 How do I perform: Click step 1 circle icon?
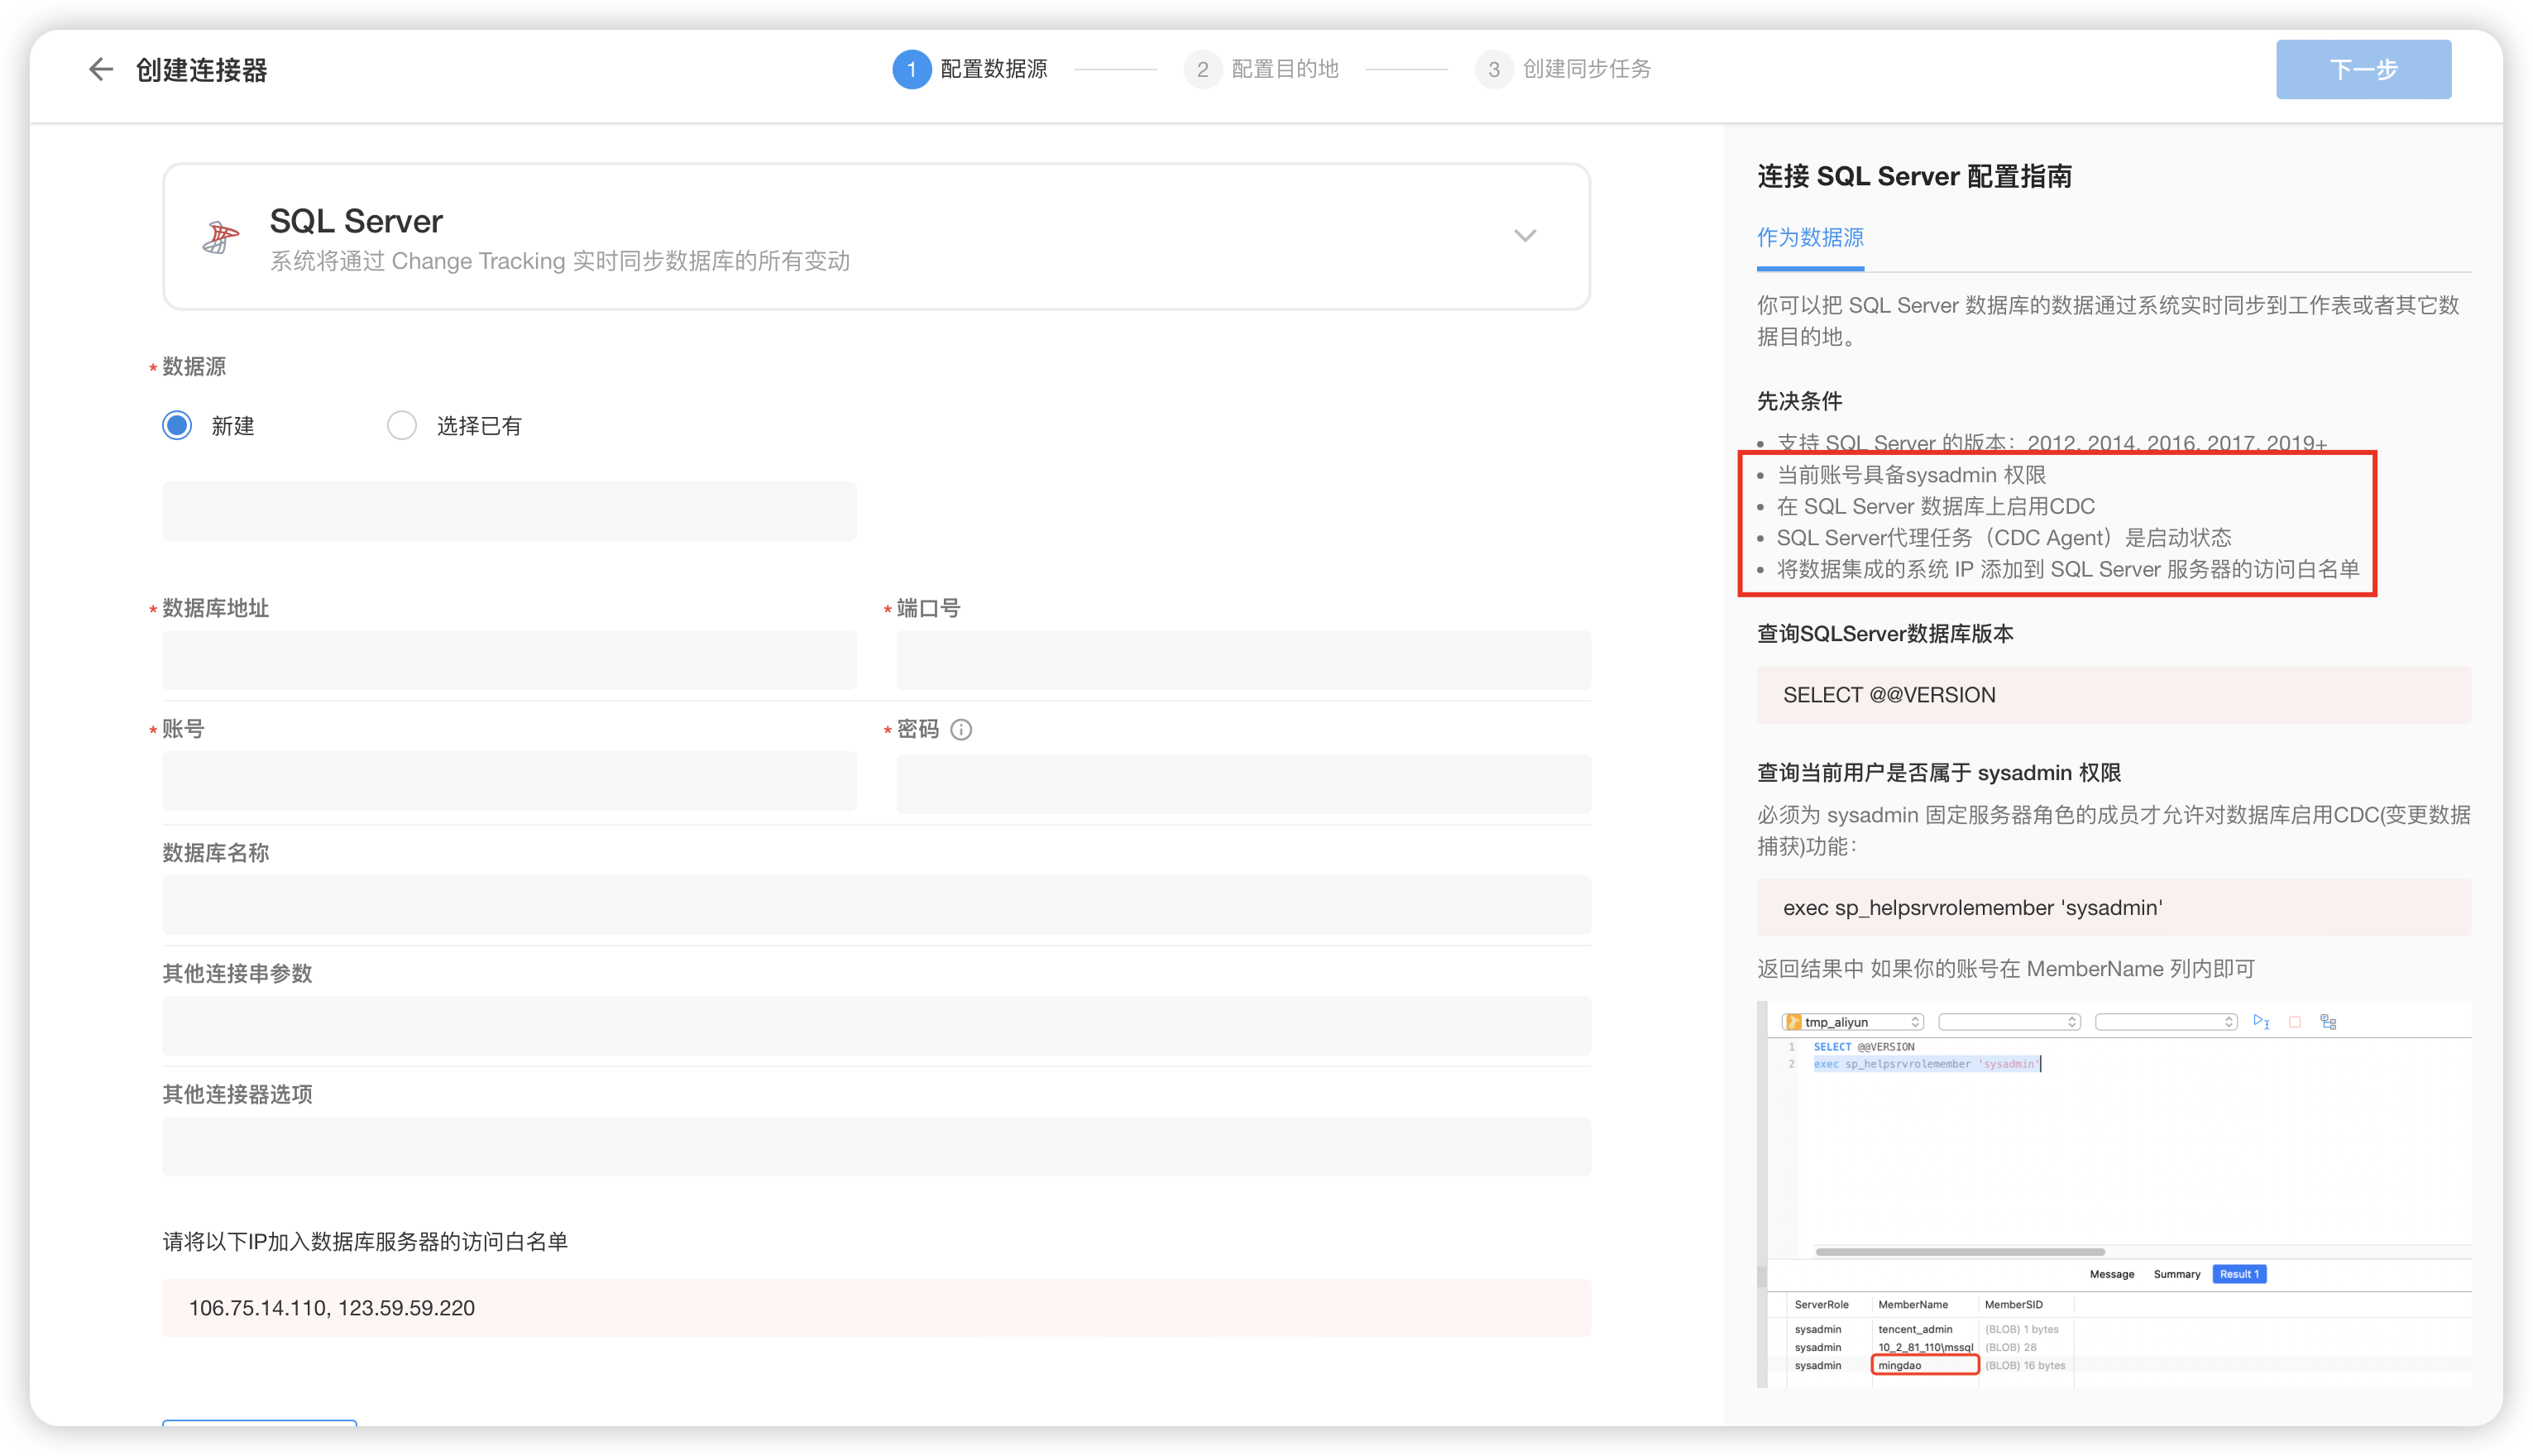911,69
